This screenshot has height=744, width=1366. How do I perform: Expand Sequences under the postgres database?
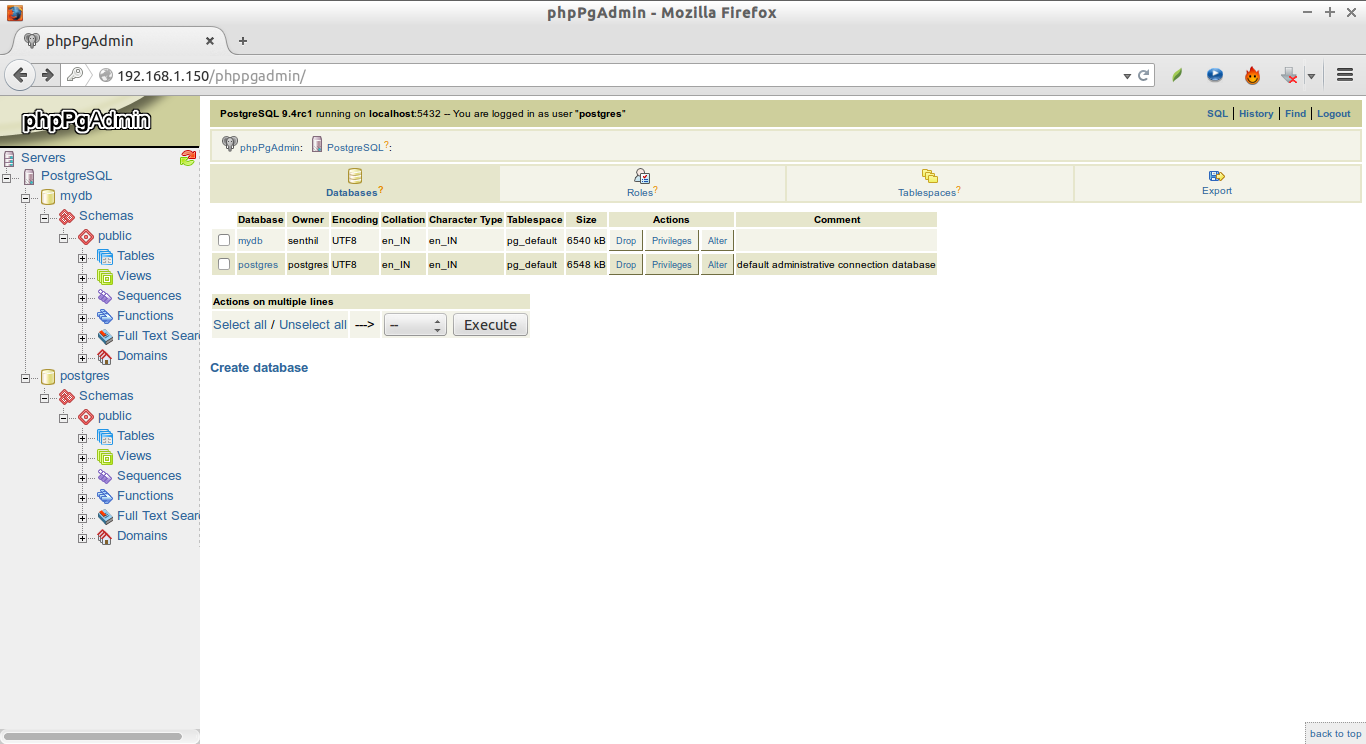pos(83,477)
